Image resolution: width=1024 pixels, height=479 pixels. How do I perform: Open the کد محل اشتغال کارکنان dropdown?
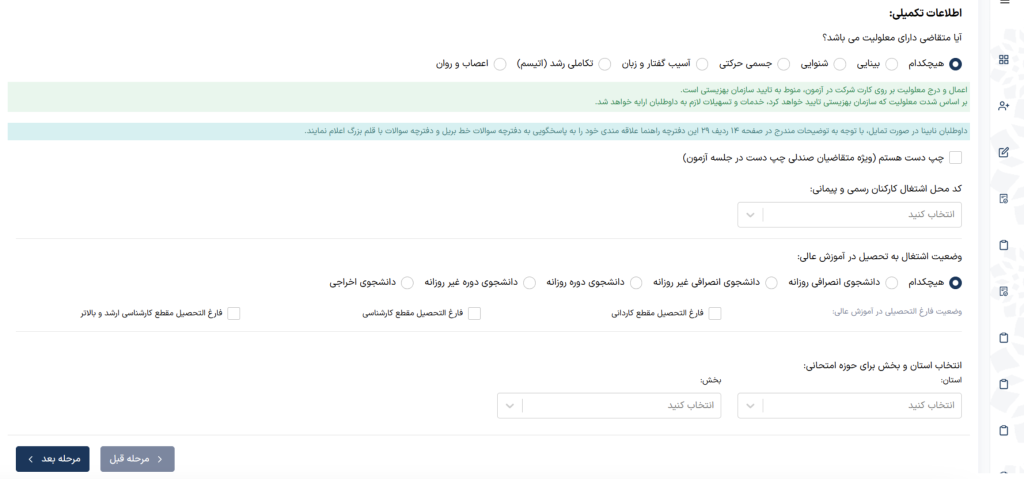[850, 215]
